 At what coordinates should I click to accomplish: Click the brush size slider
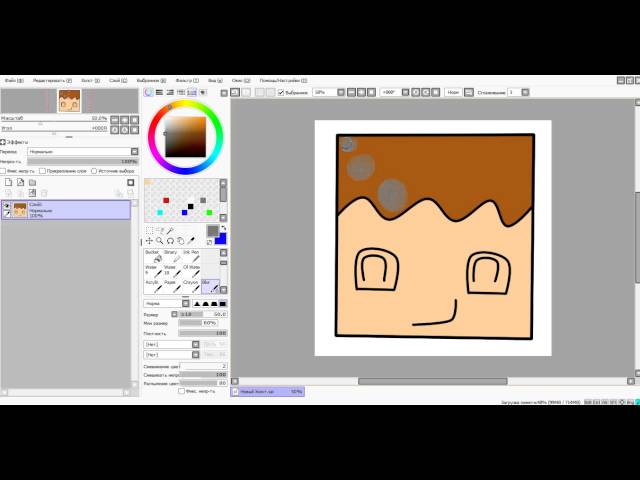click(202, 314)
